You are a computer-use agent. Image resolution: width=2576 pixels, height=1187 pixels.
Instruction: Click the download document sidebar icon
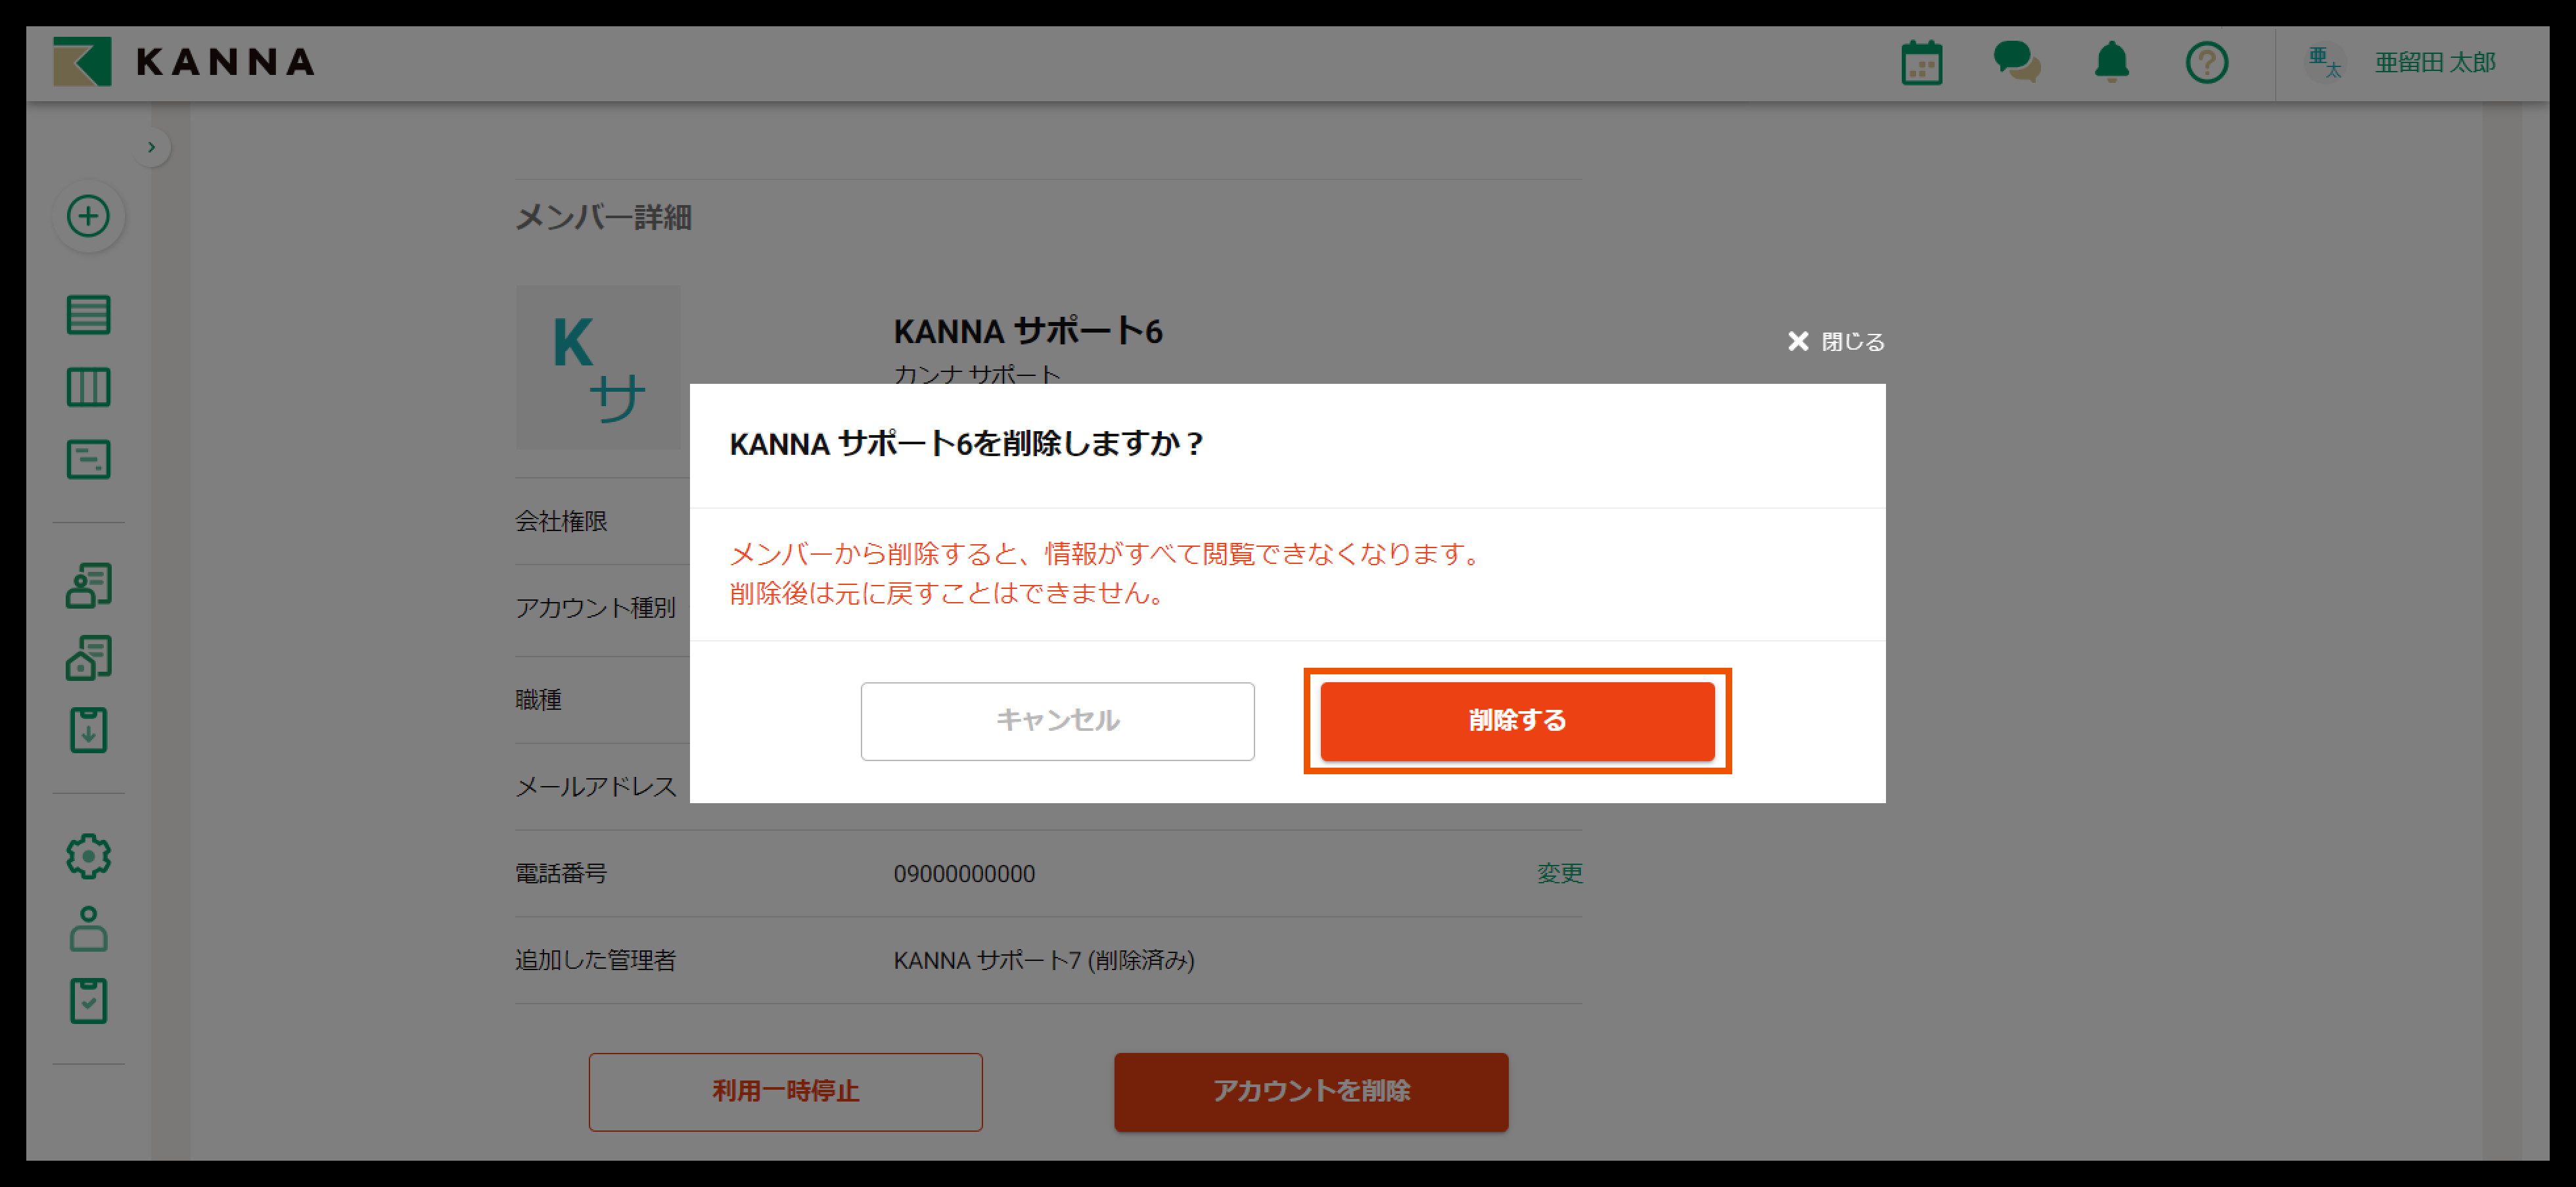pyautogui.click(x=88, y=731)
